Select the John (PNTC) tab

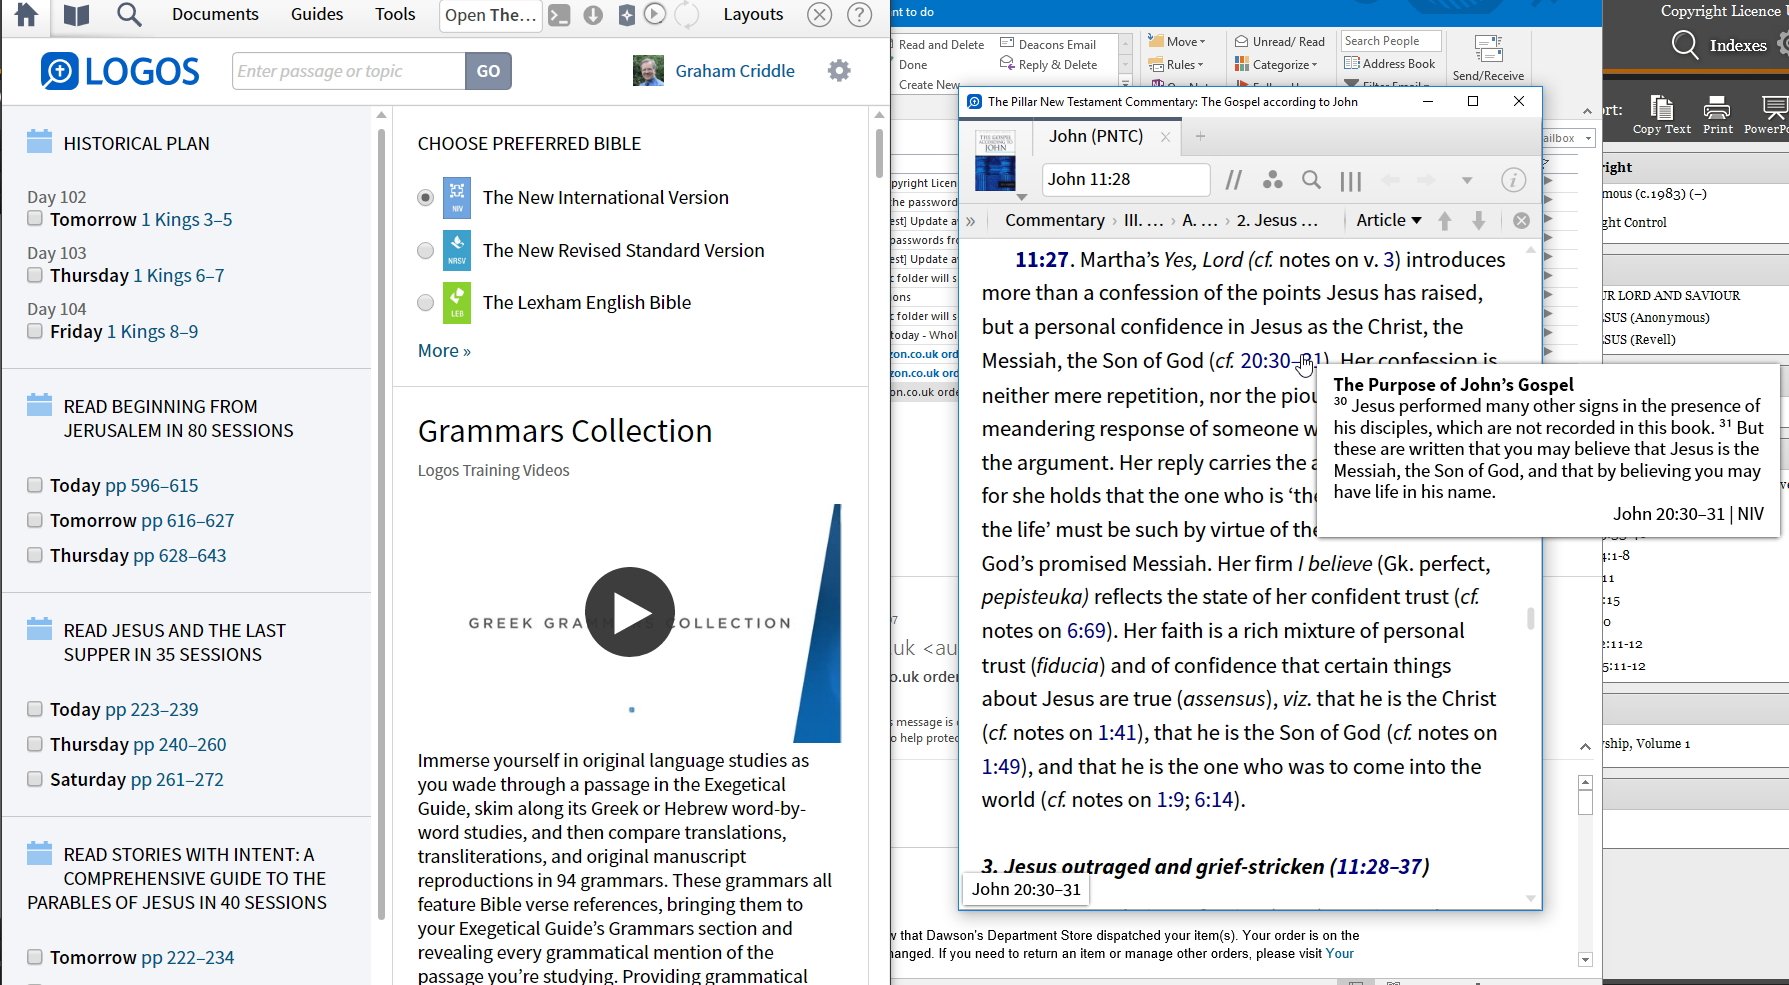coord(1096,136)
